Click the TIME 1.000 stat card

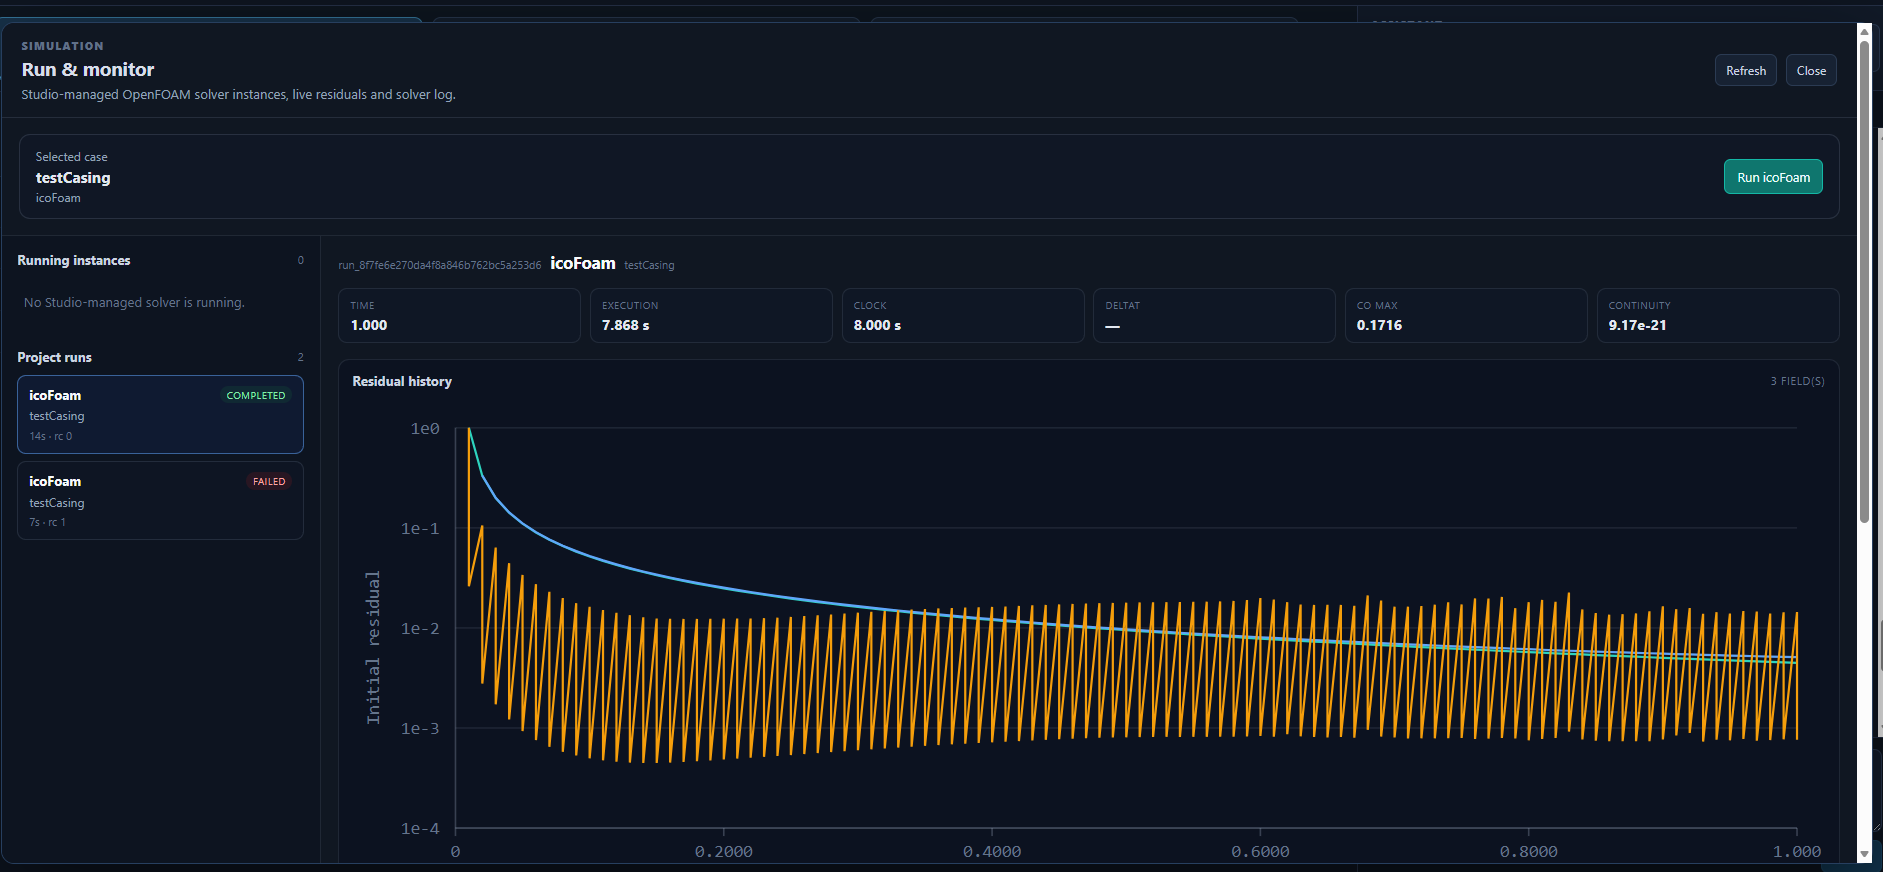459,316
